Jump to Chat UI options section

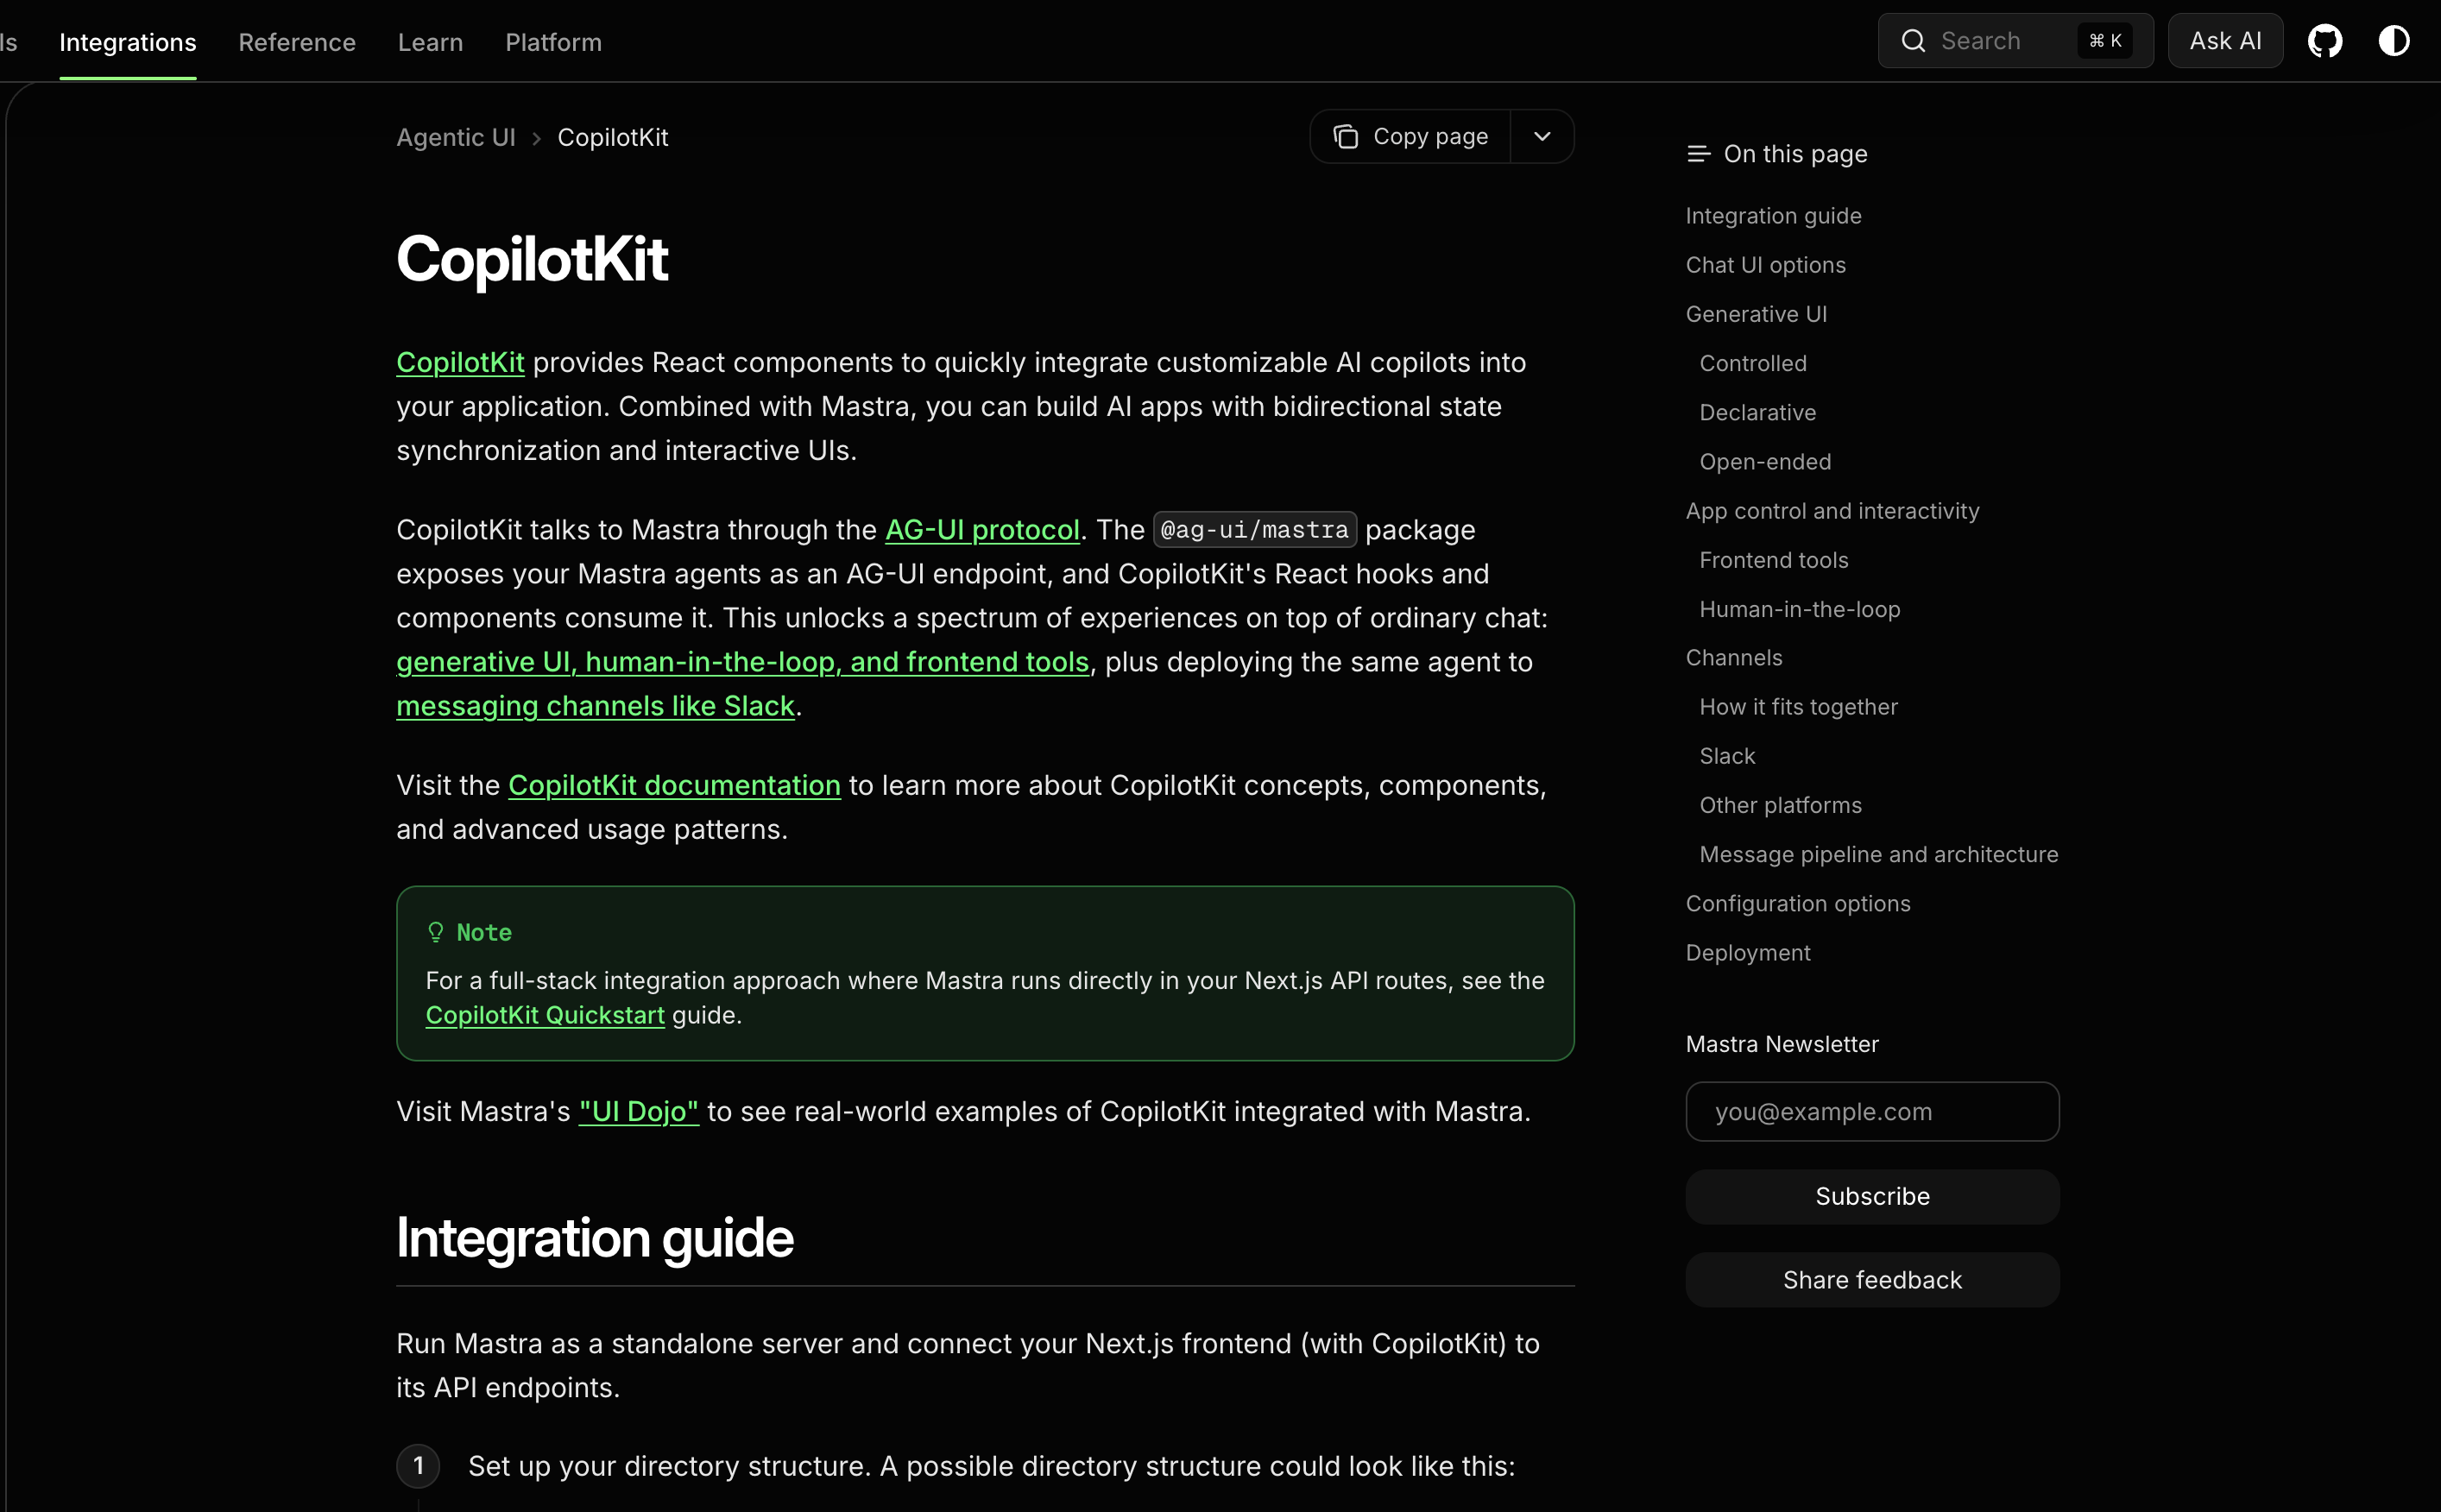[x=1765, y=265]
